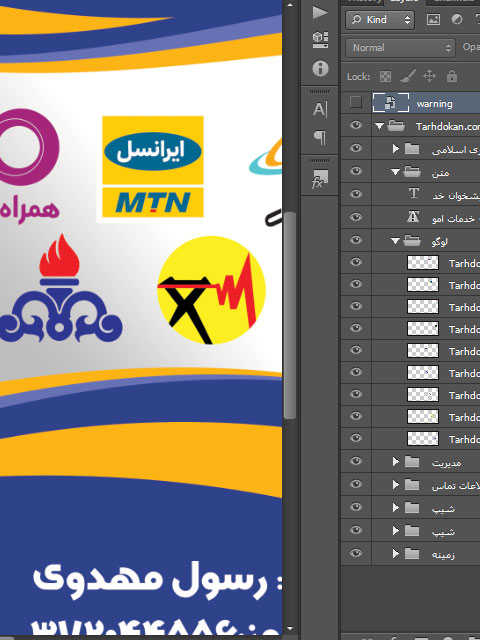Expand the زمینه group

[x=396, y=553]
